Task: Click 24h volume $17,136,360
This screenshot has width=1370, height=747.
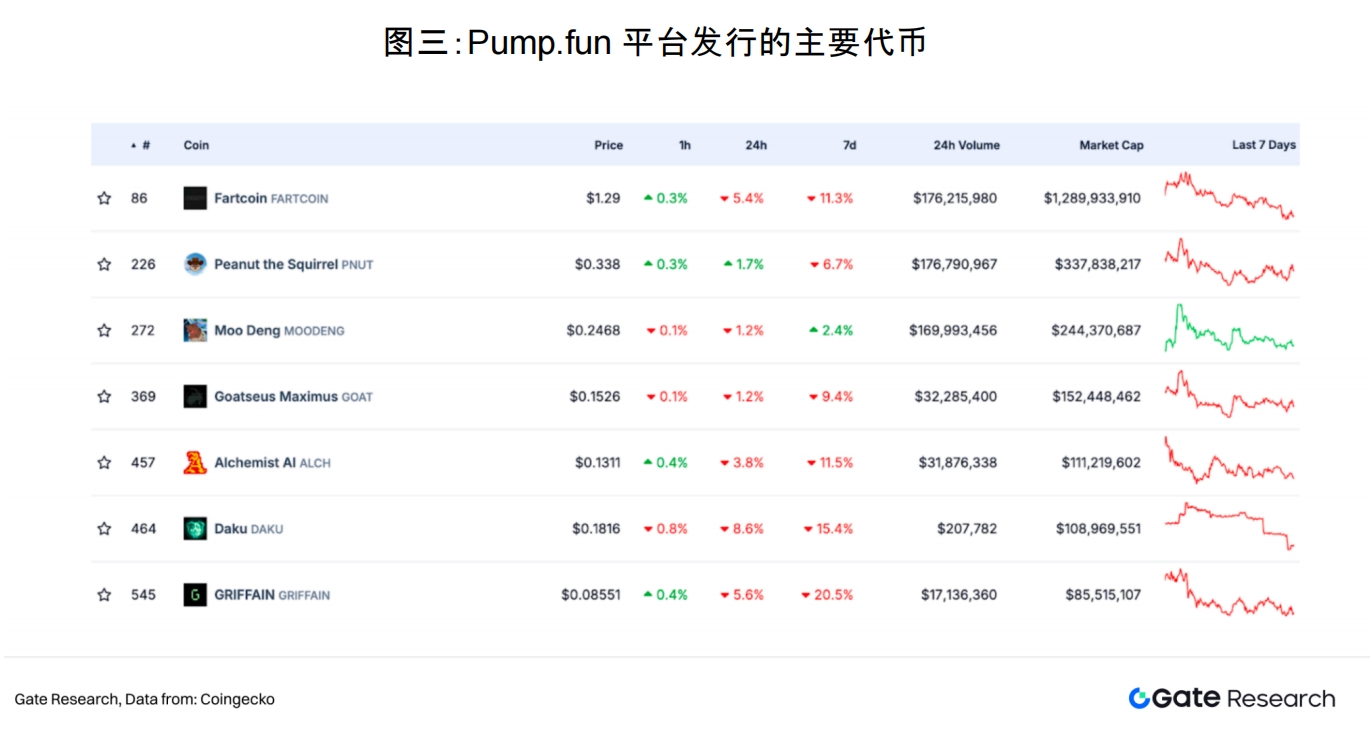Action: pyautogui.click(x=959, y=594)
